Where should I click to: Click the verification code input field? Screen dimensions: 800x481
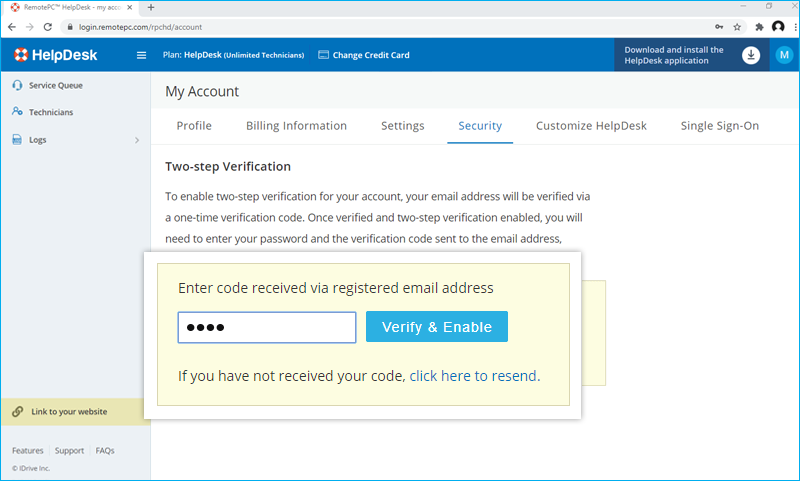(266, 328)
